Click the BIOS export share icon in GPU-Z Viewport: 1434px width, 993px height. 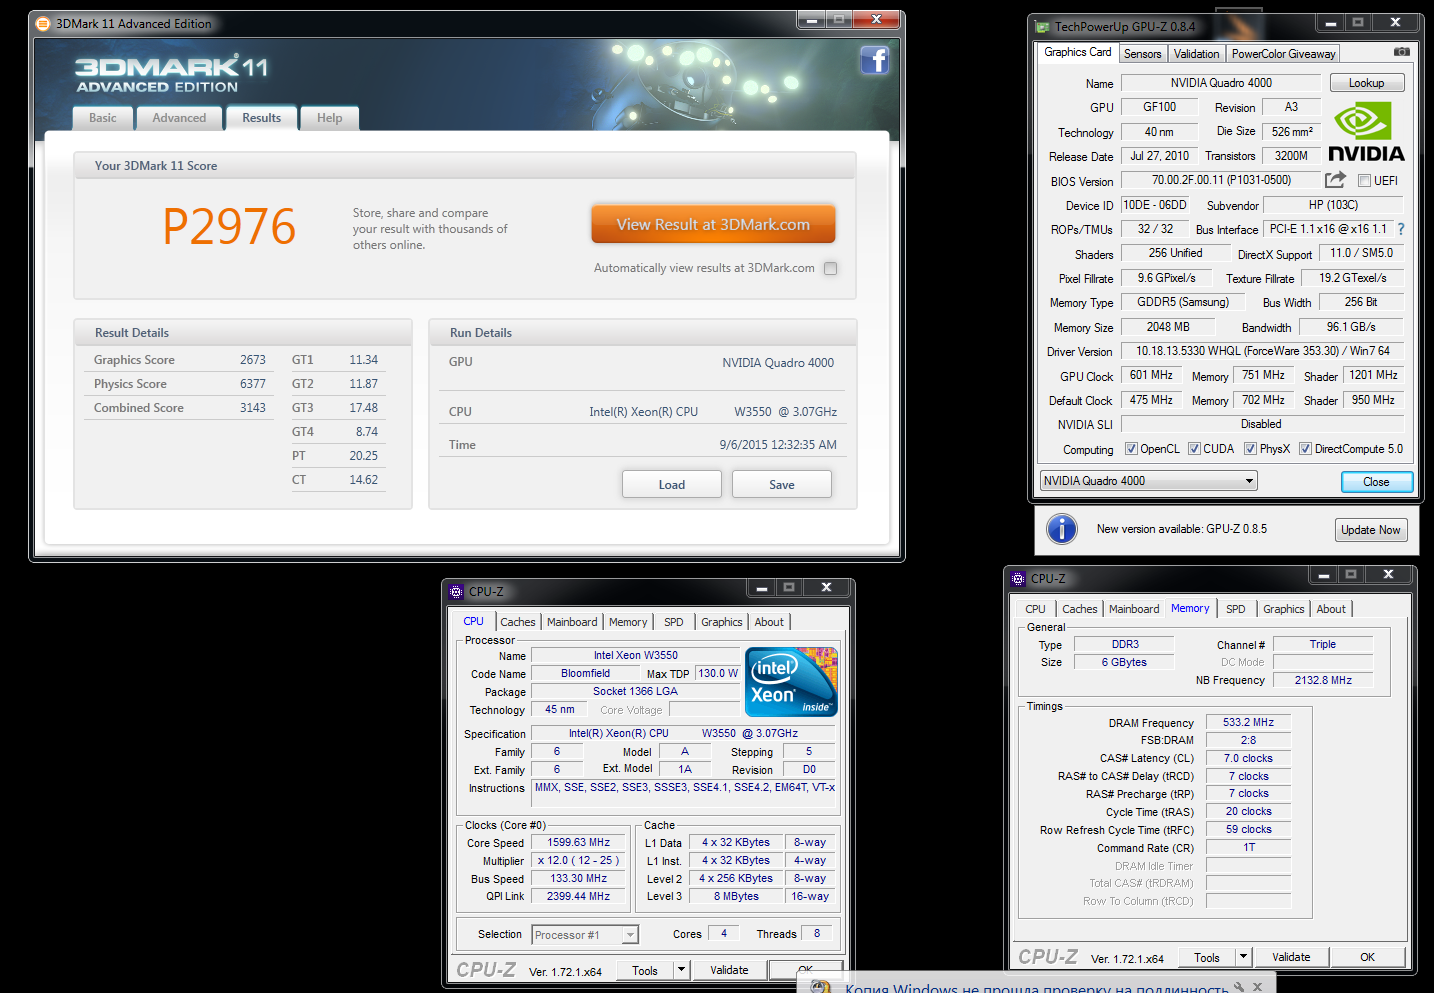point(1335,180)
